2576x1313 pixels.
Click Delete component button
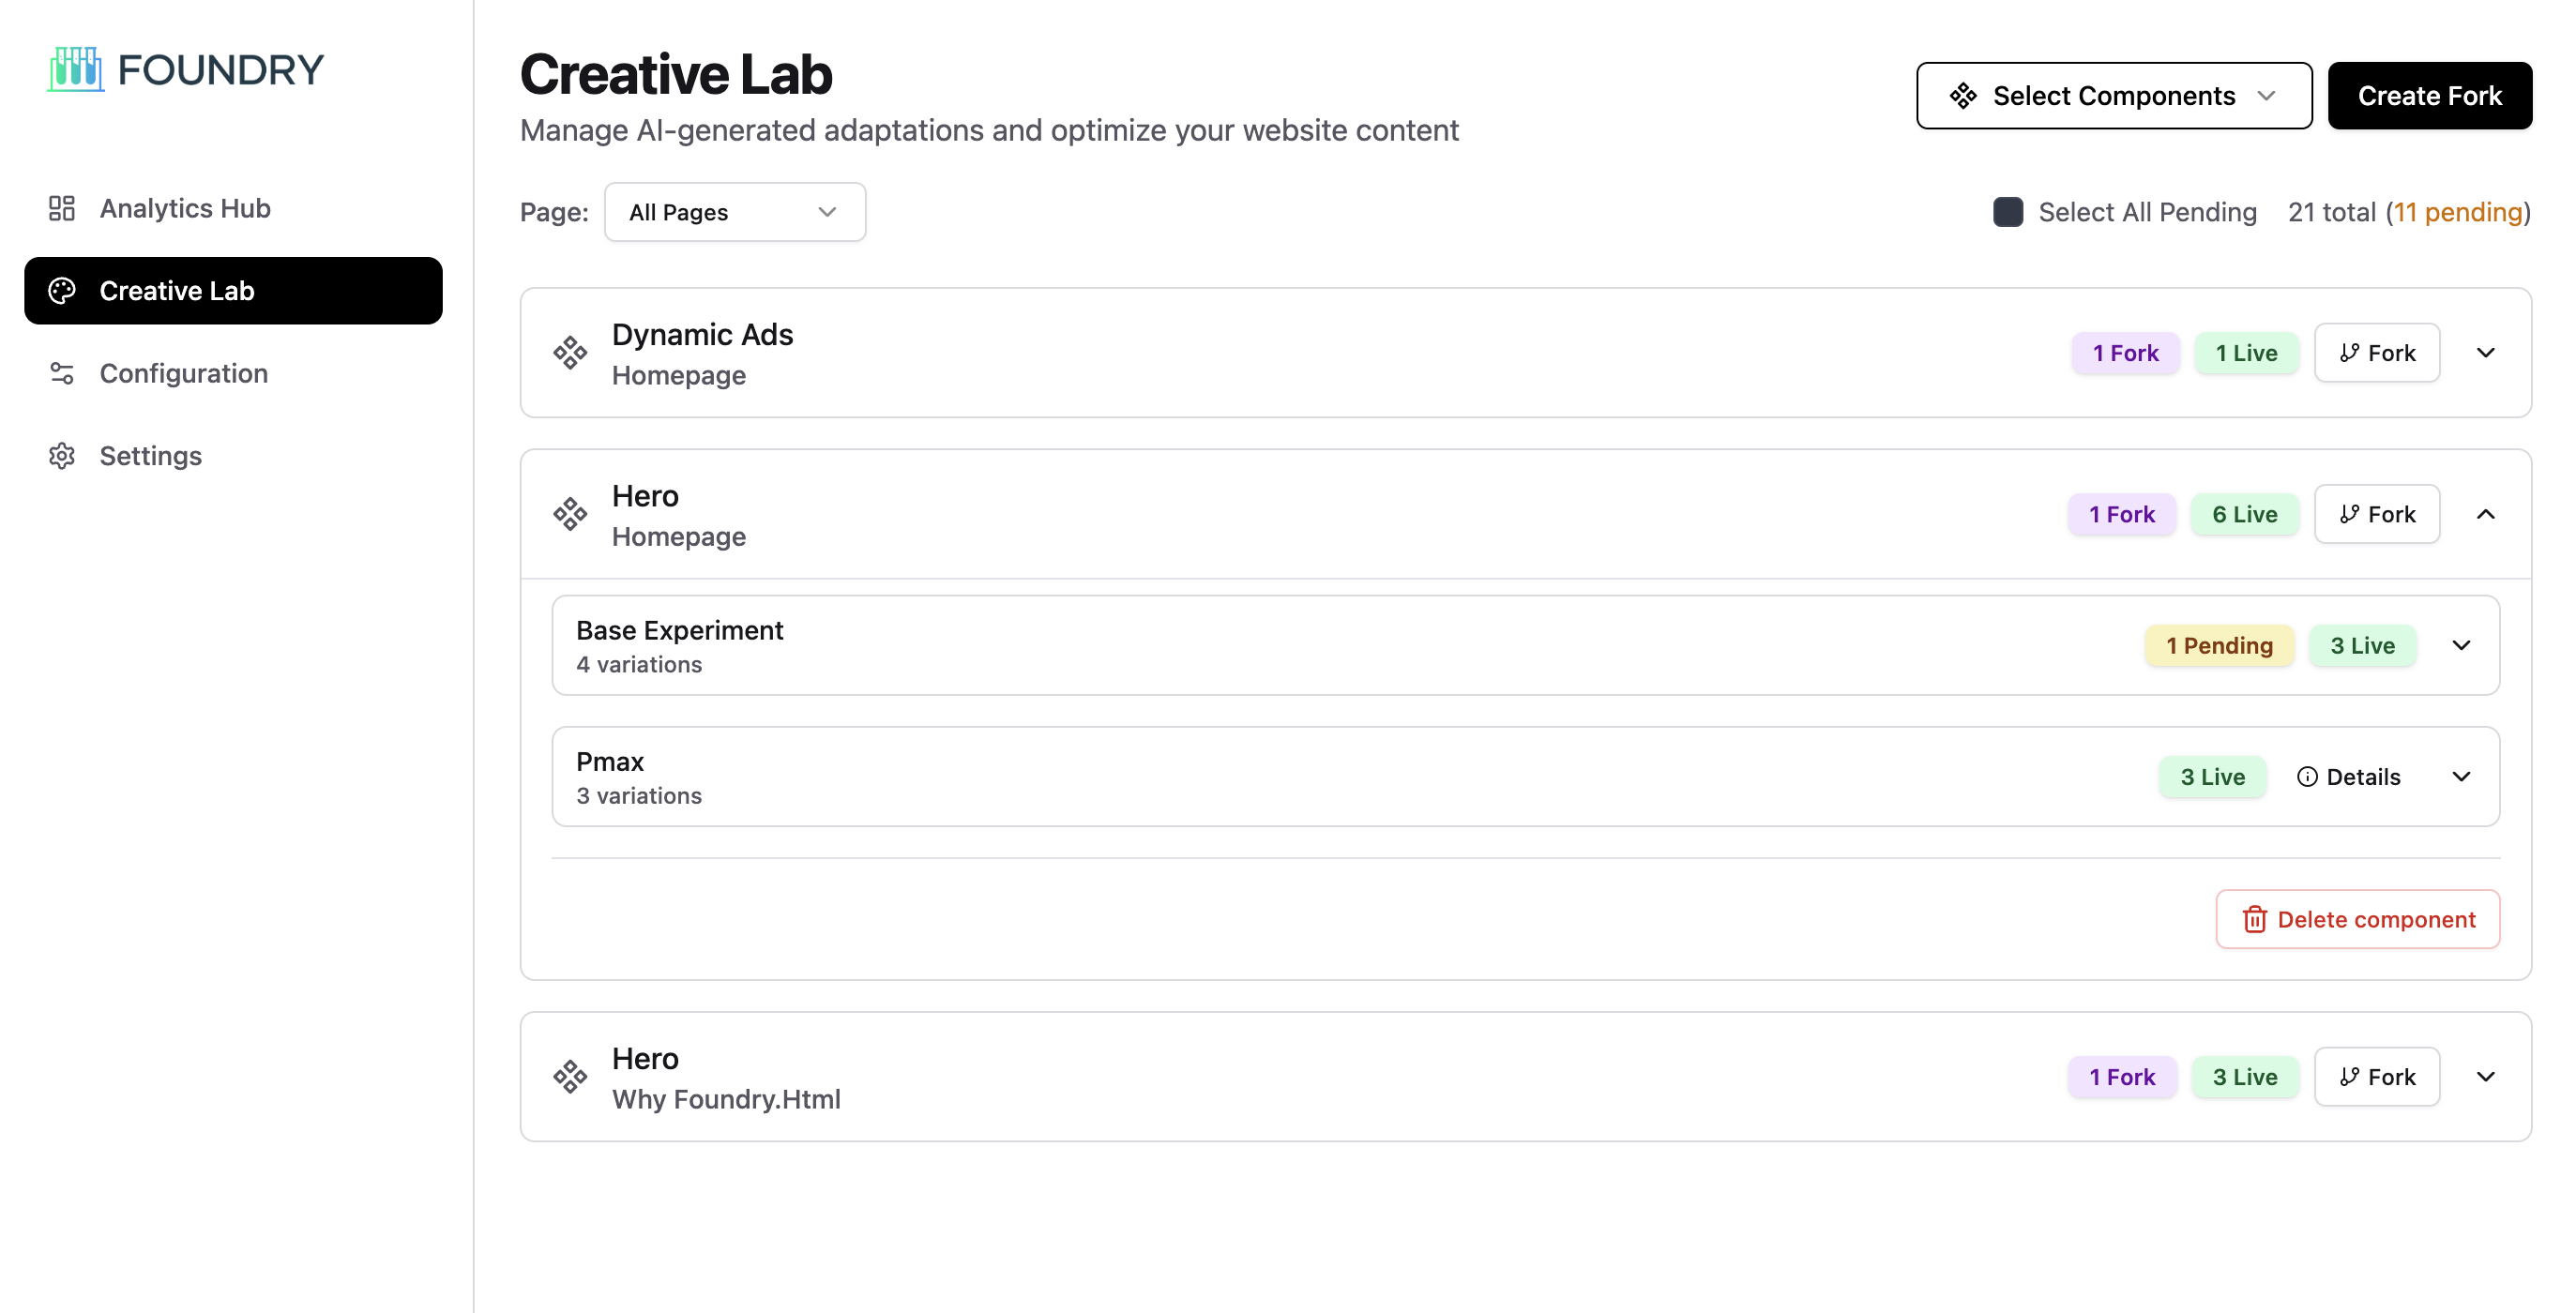point(2357,919)
